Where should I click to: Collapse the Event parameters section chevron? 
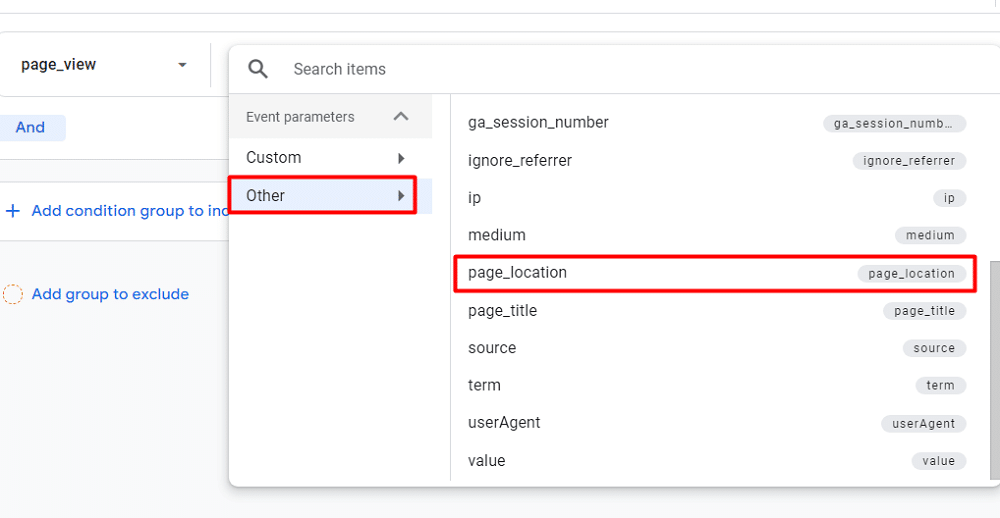click(401, 117)
